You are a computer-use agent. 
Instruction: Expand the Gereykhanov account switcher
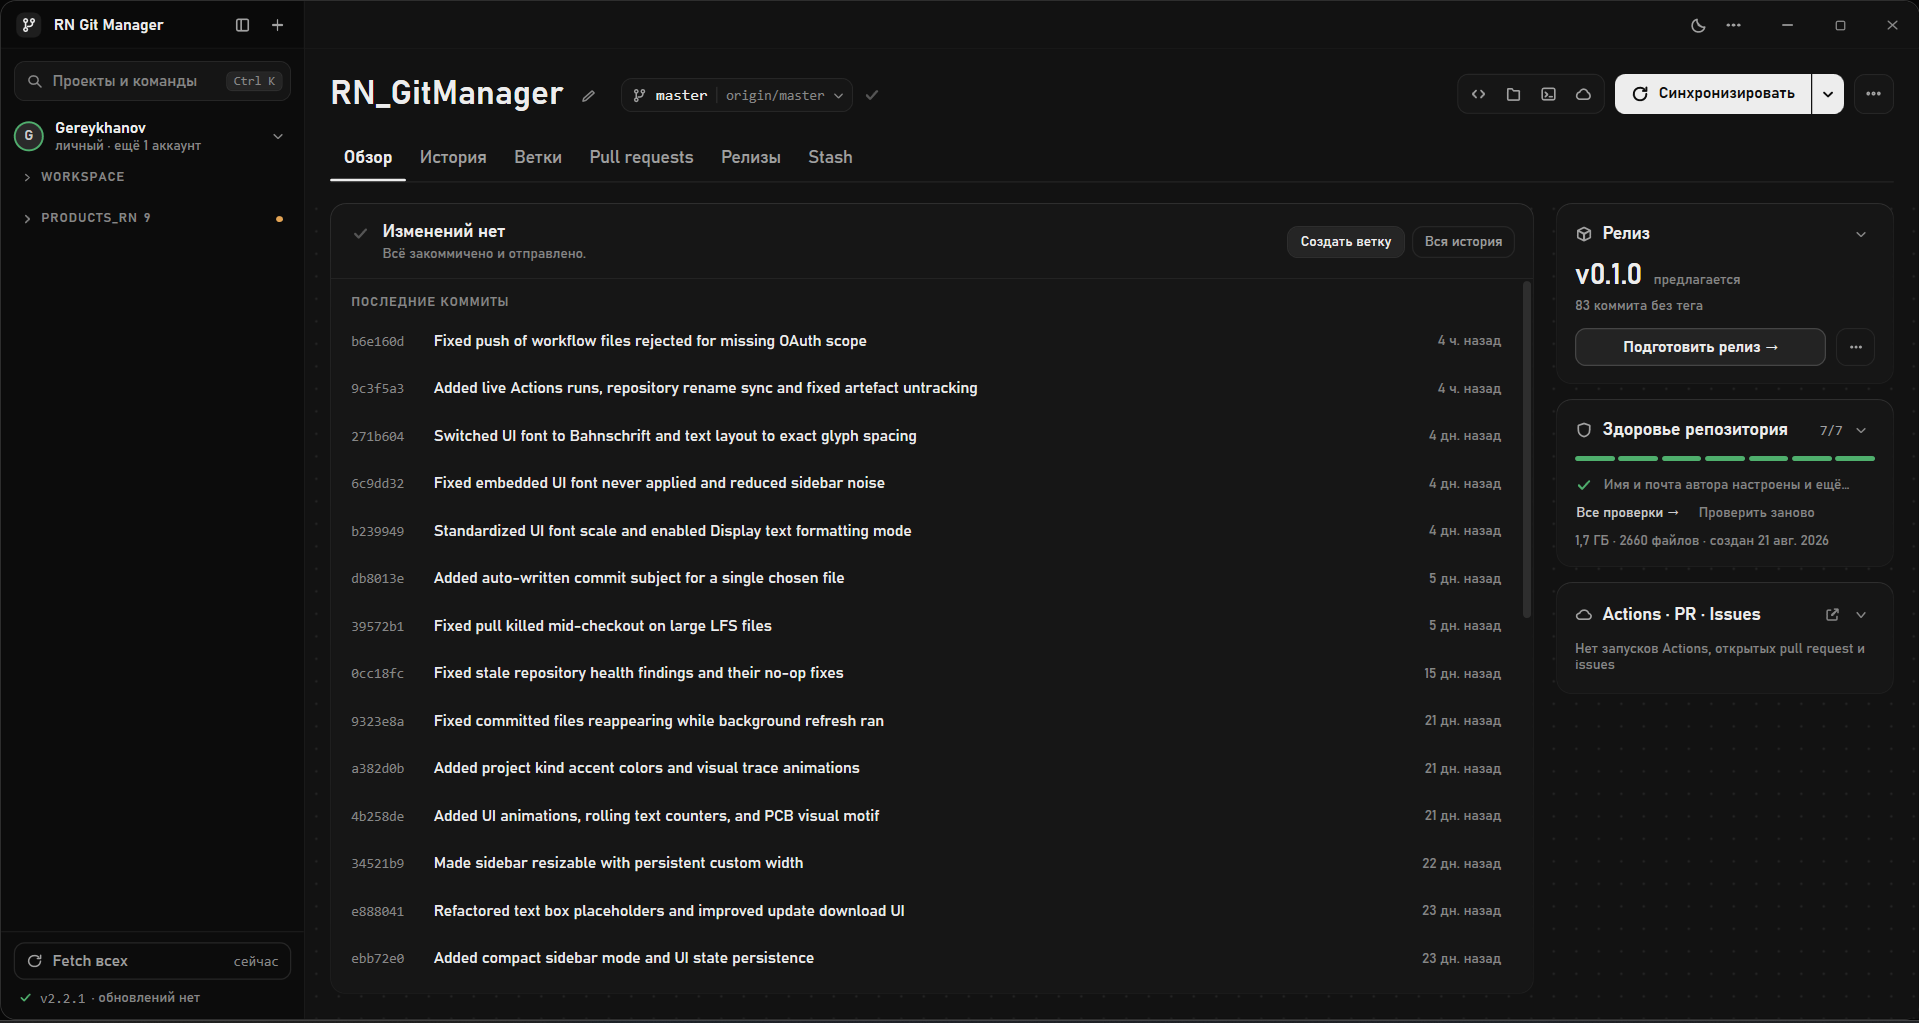[278, 136]
